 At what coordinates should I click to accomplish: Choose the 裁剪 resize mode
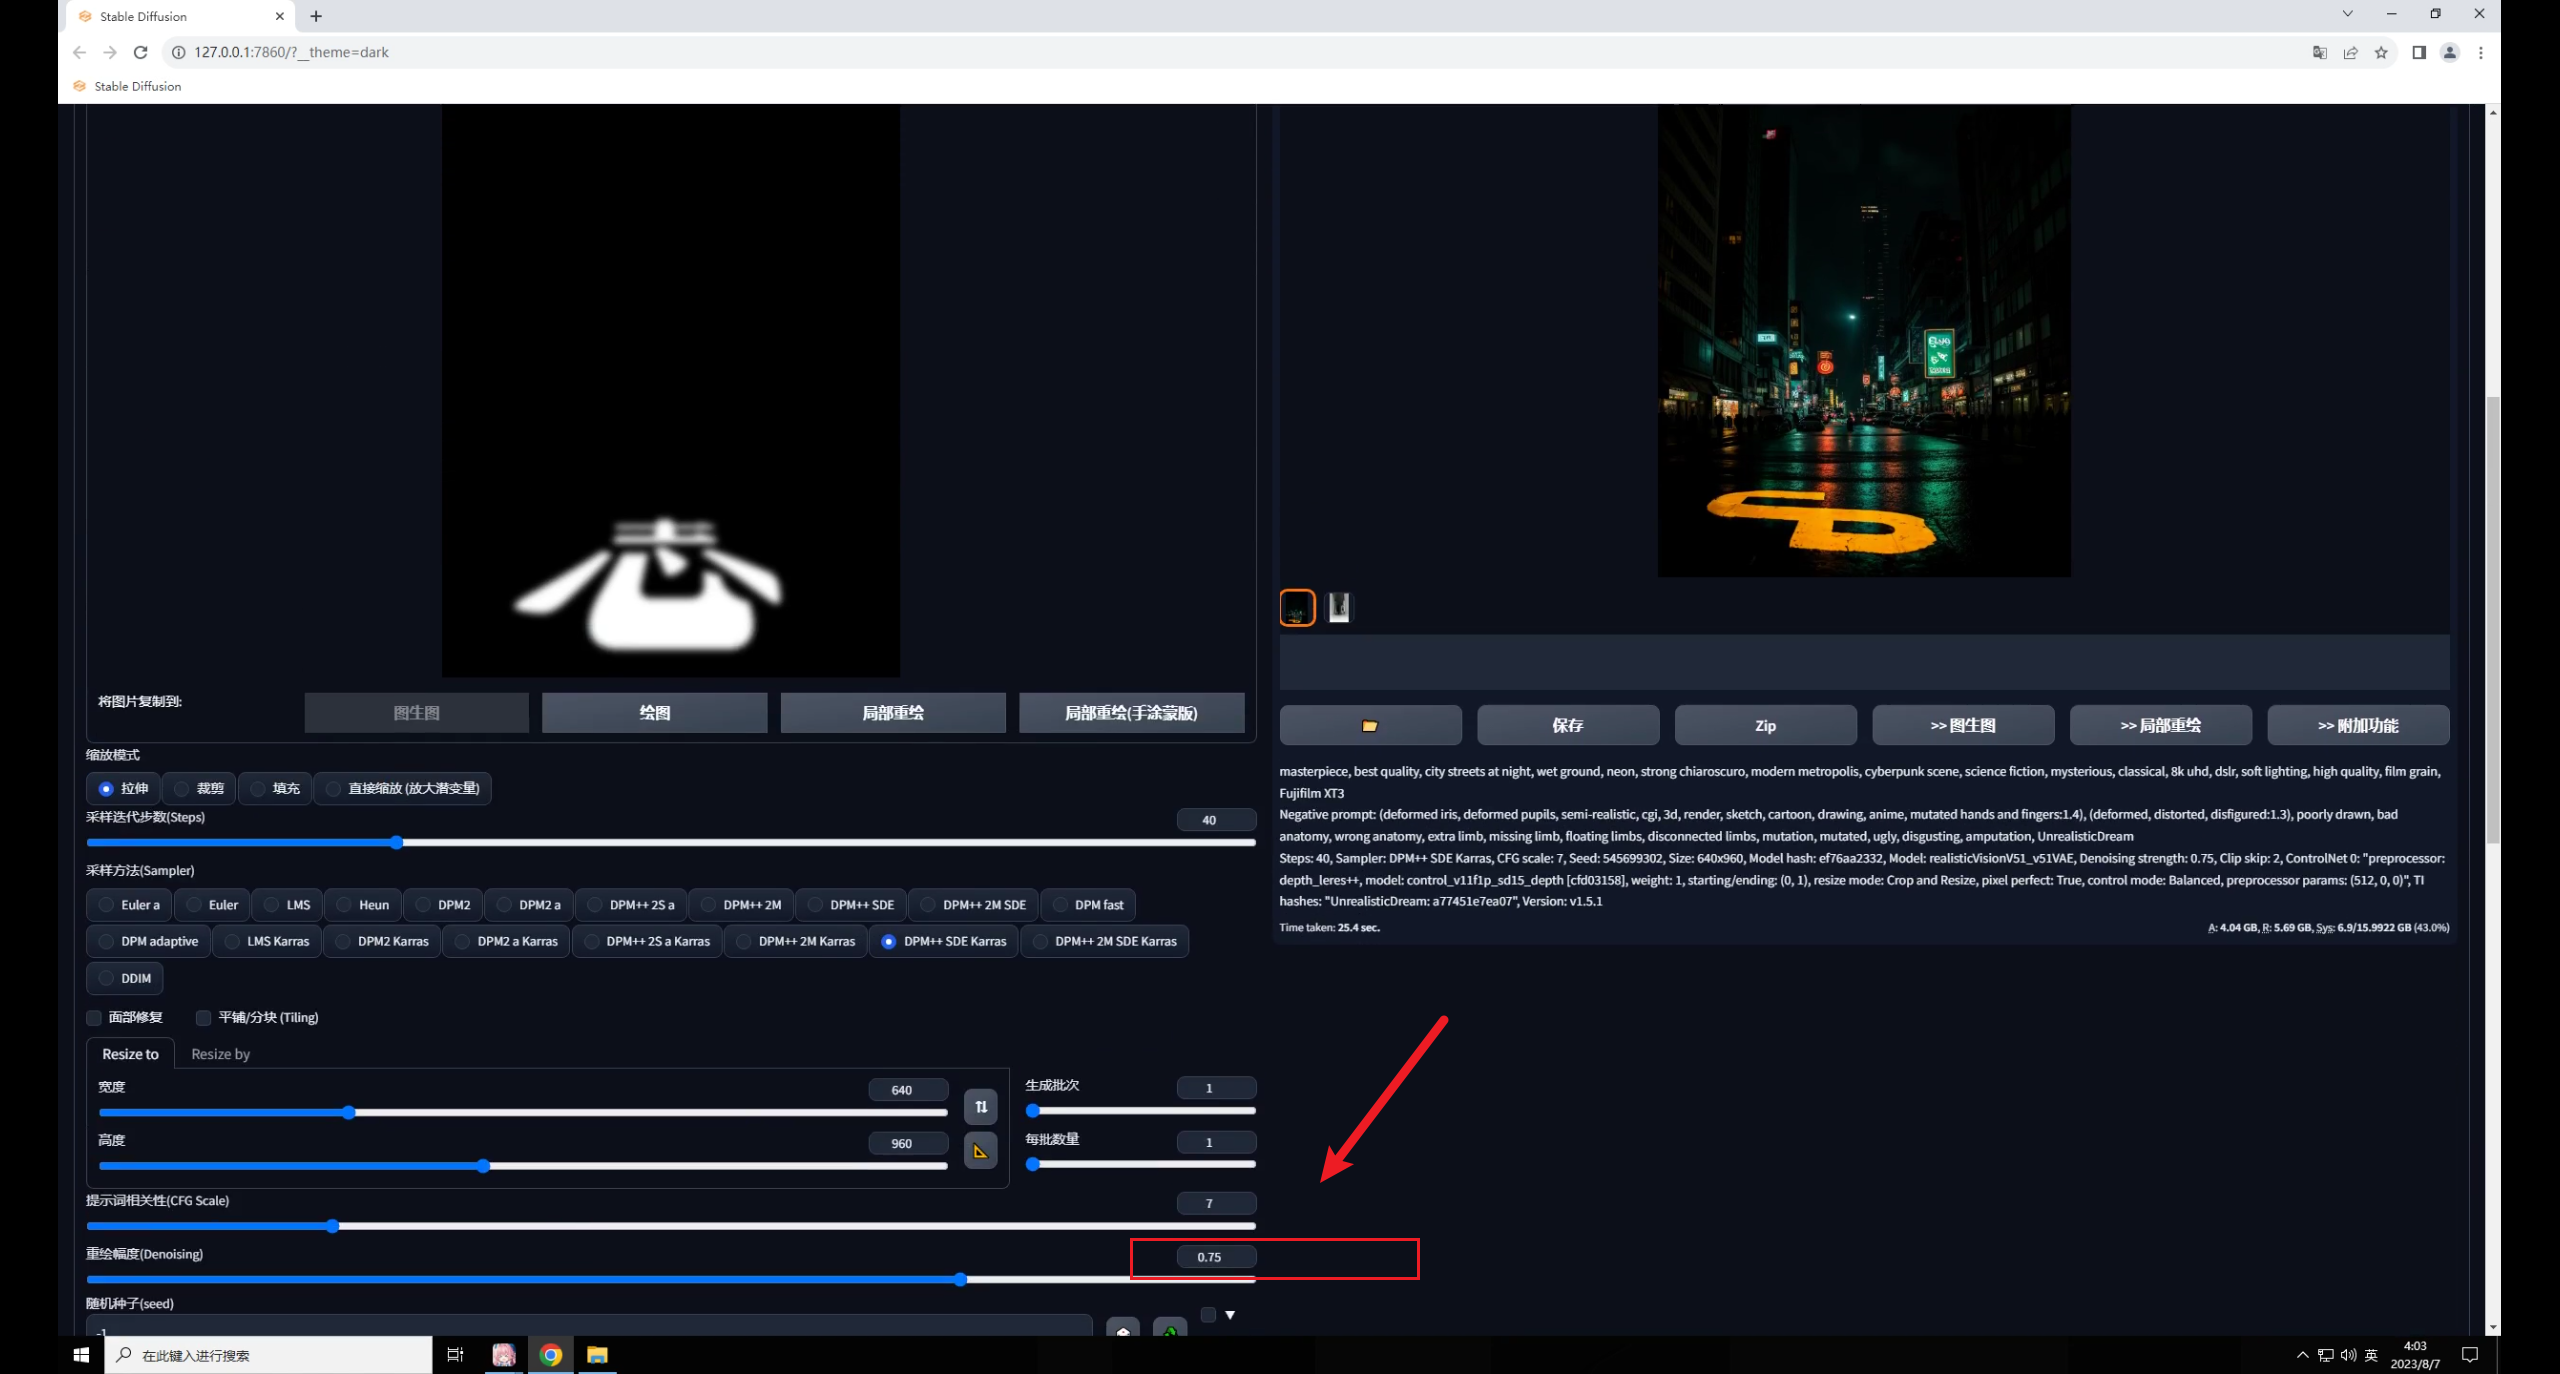(x=199, y=788)
